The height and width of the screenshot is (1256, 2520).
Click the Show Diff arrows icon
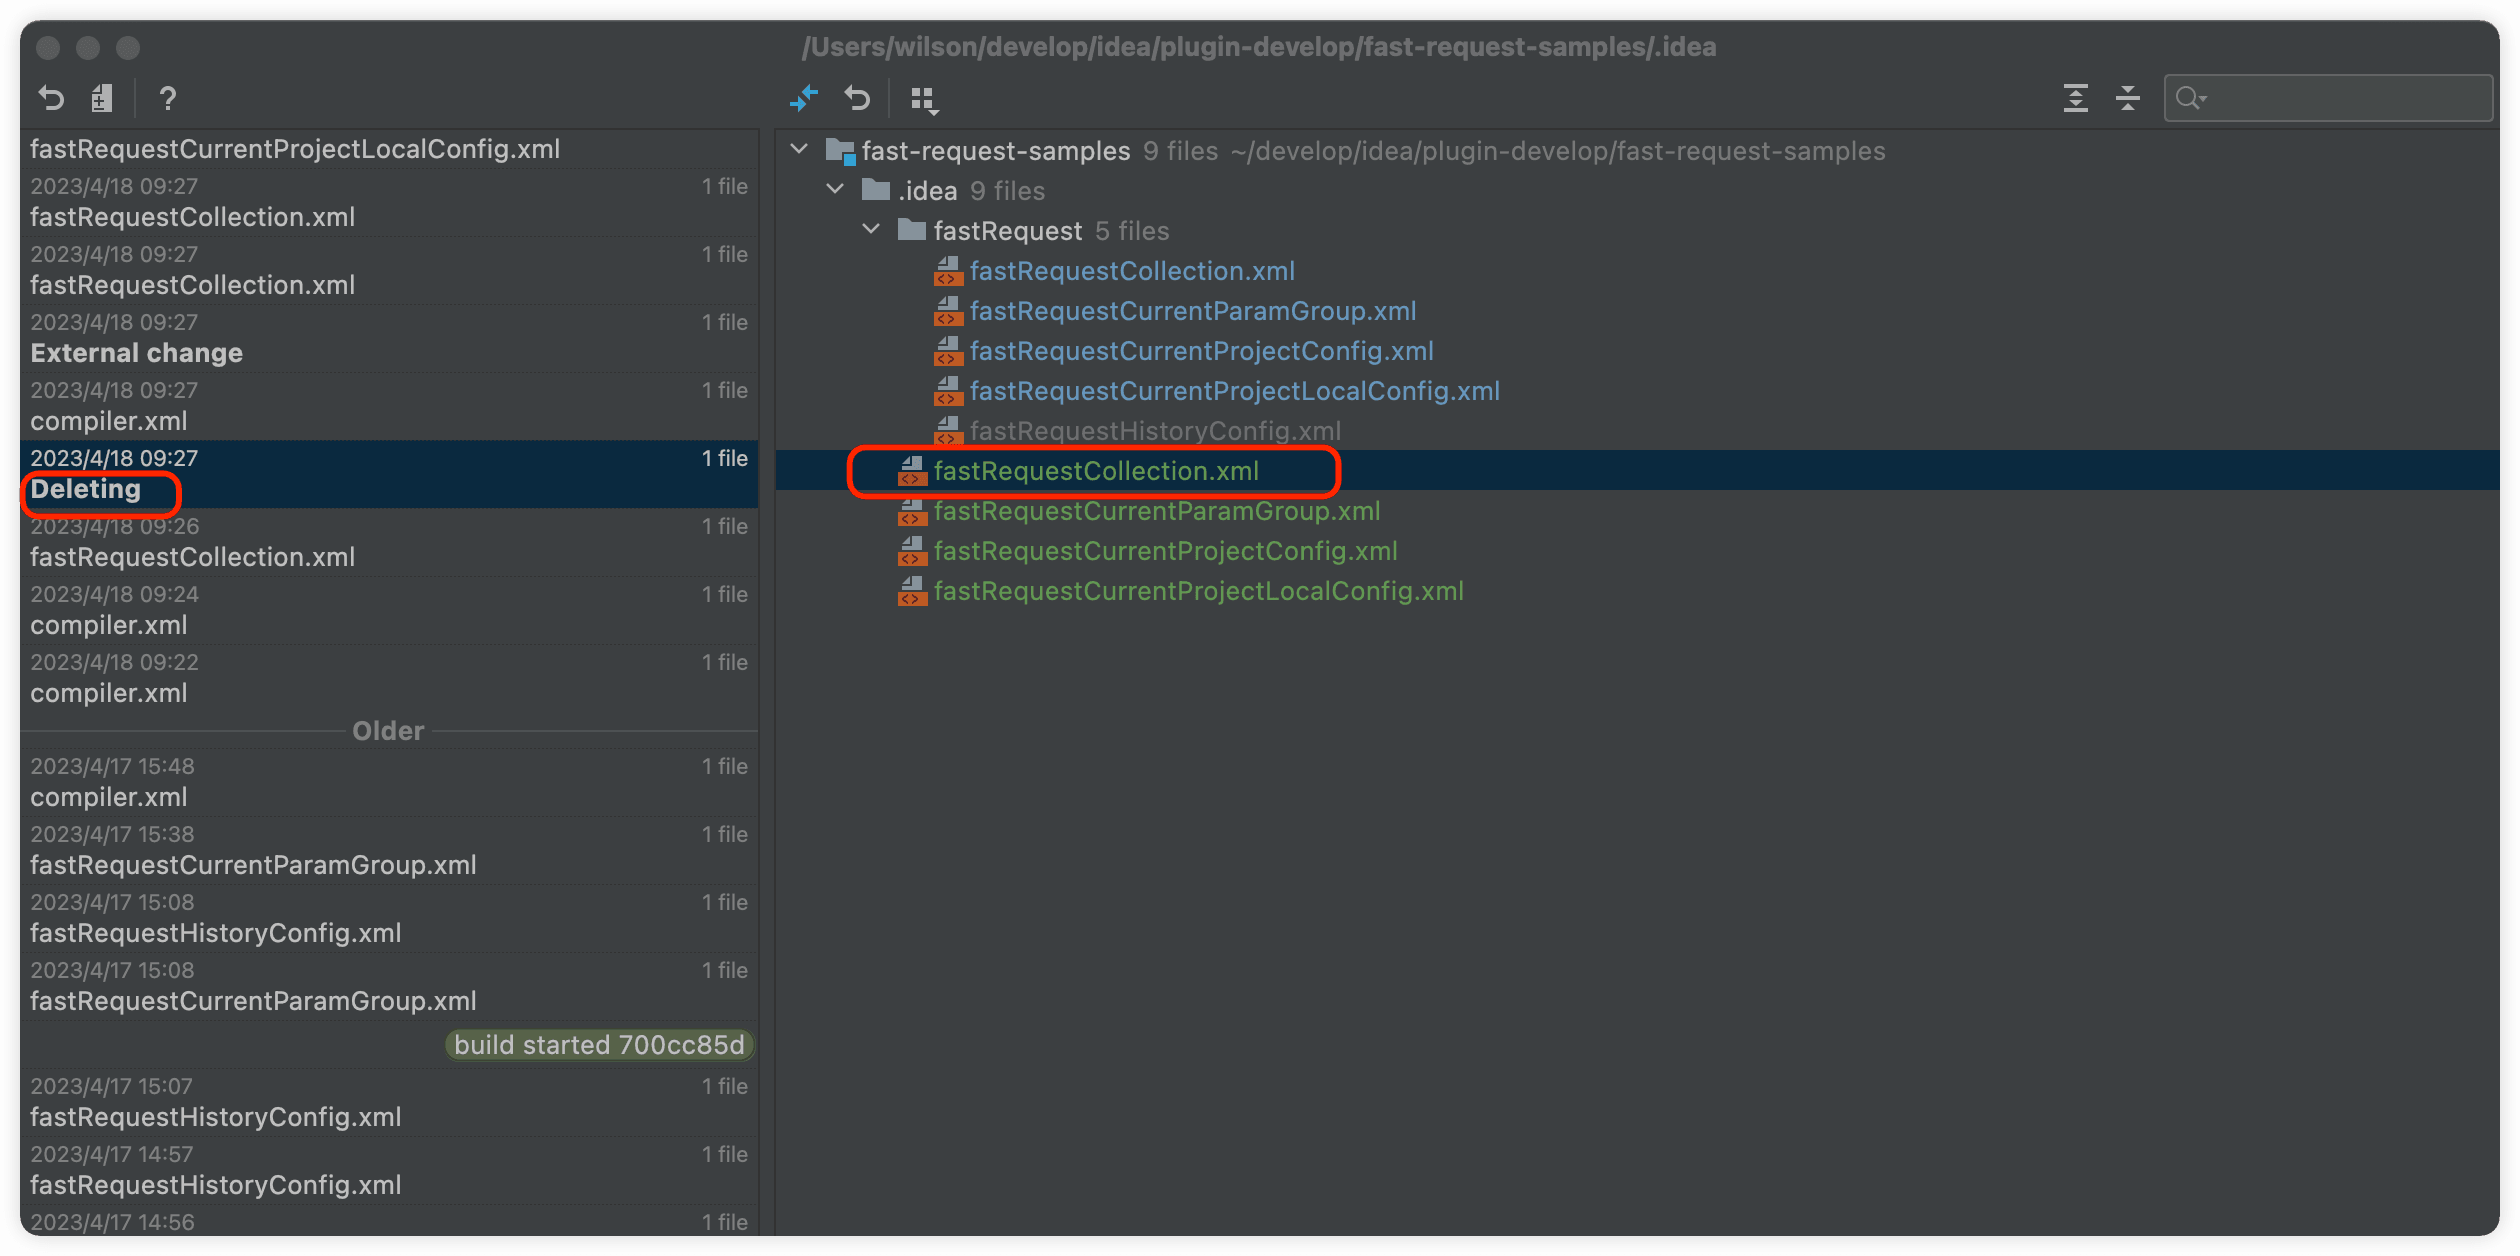(804, 98)
